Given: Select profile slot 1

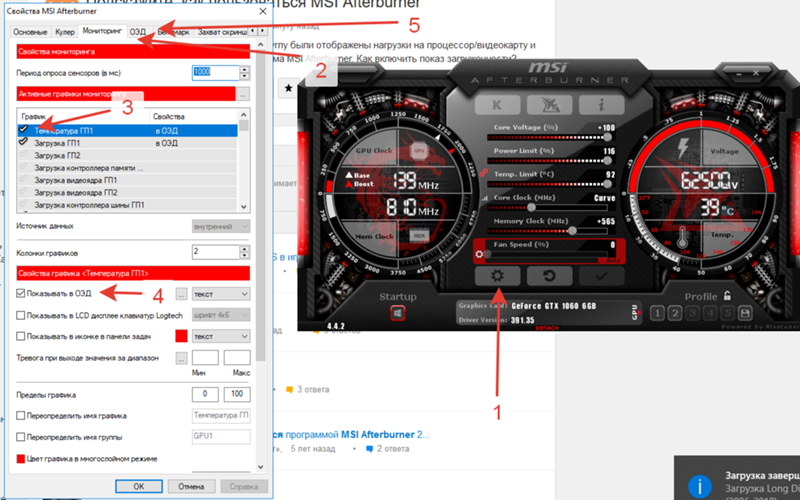Looking at the screenshot, I should coord(657,313).
